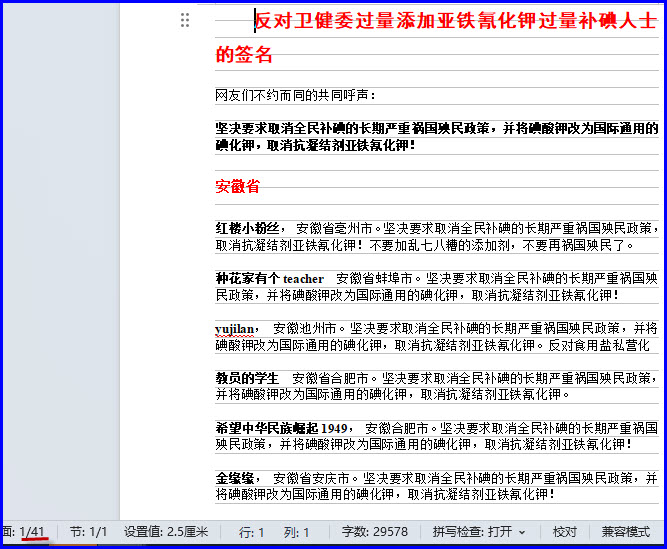Click the 列: 1 column indicator
The height and width of the screenshot is (549, 667).
(297, 532)
